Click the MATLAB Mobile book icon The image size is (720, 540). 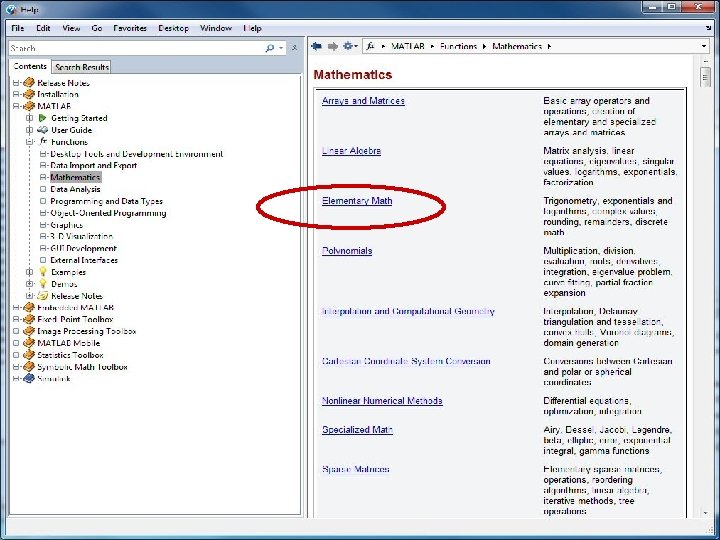[29, 343]
